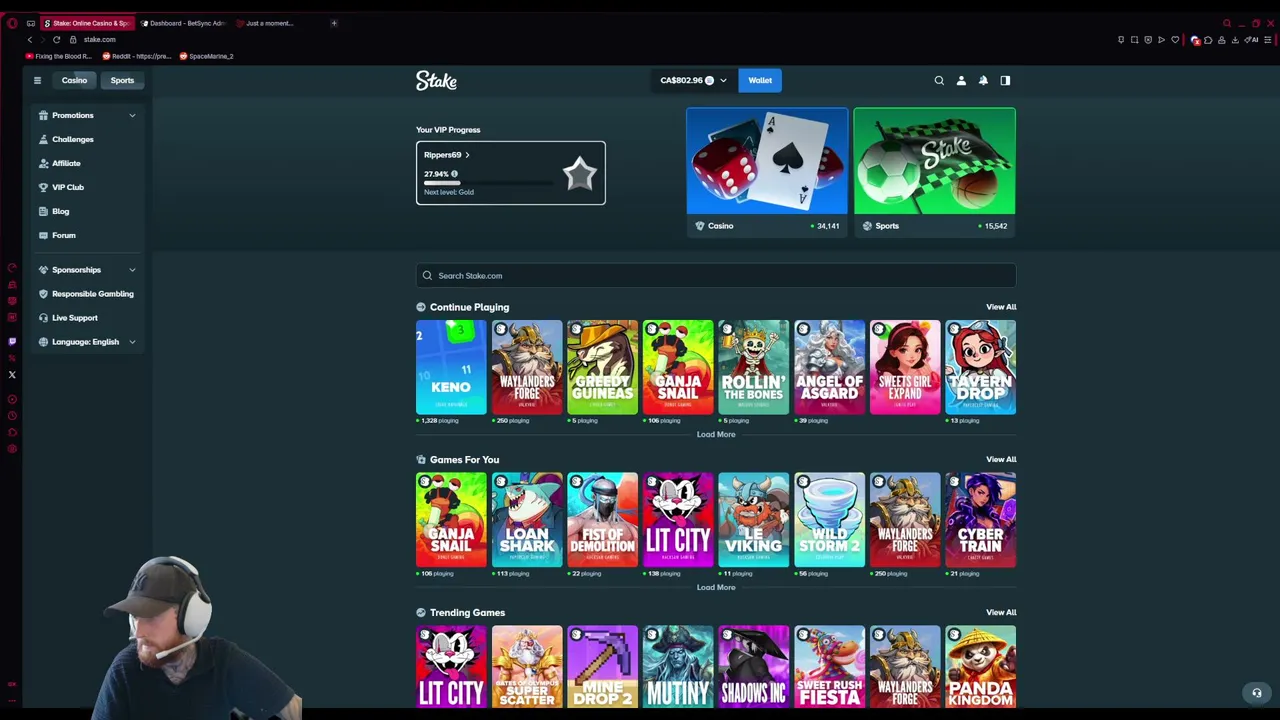The image size is (1280, 720).
Task: Open the X icon in browser sidebar
Action: [12, 375]
